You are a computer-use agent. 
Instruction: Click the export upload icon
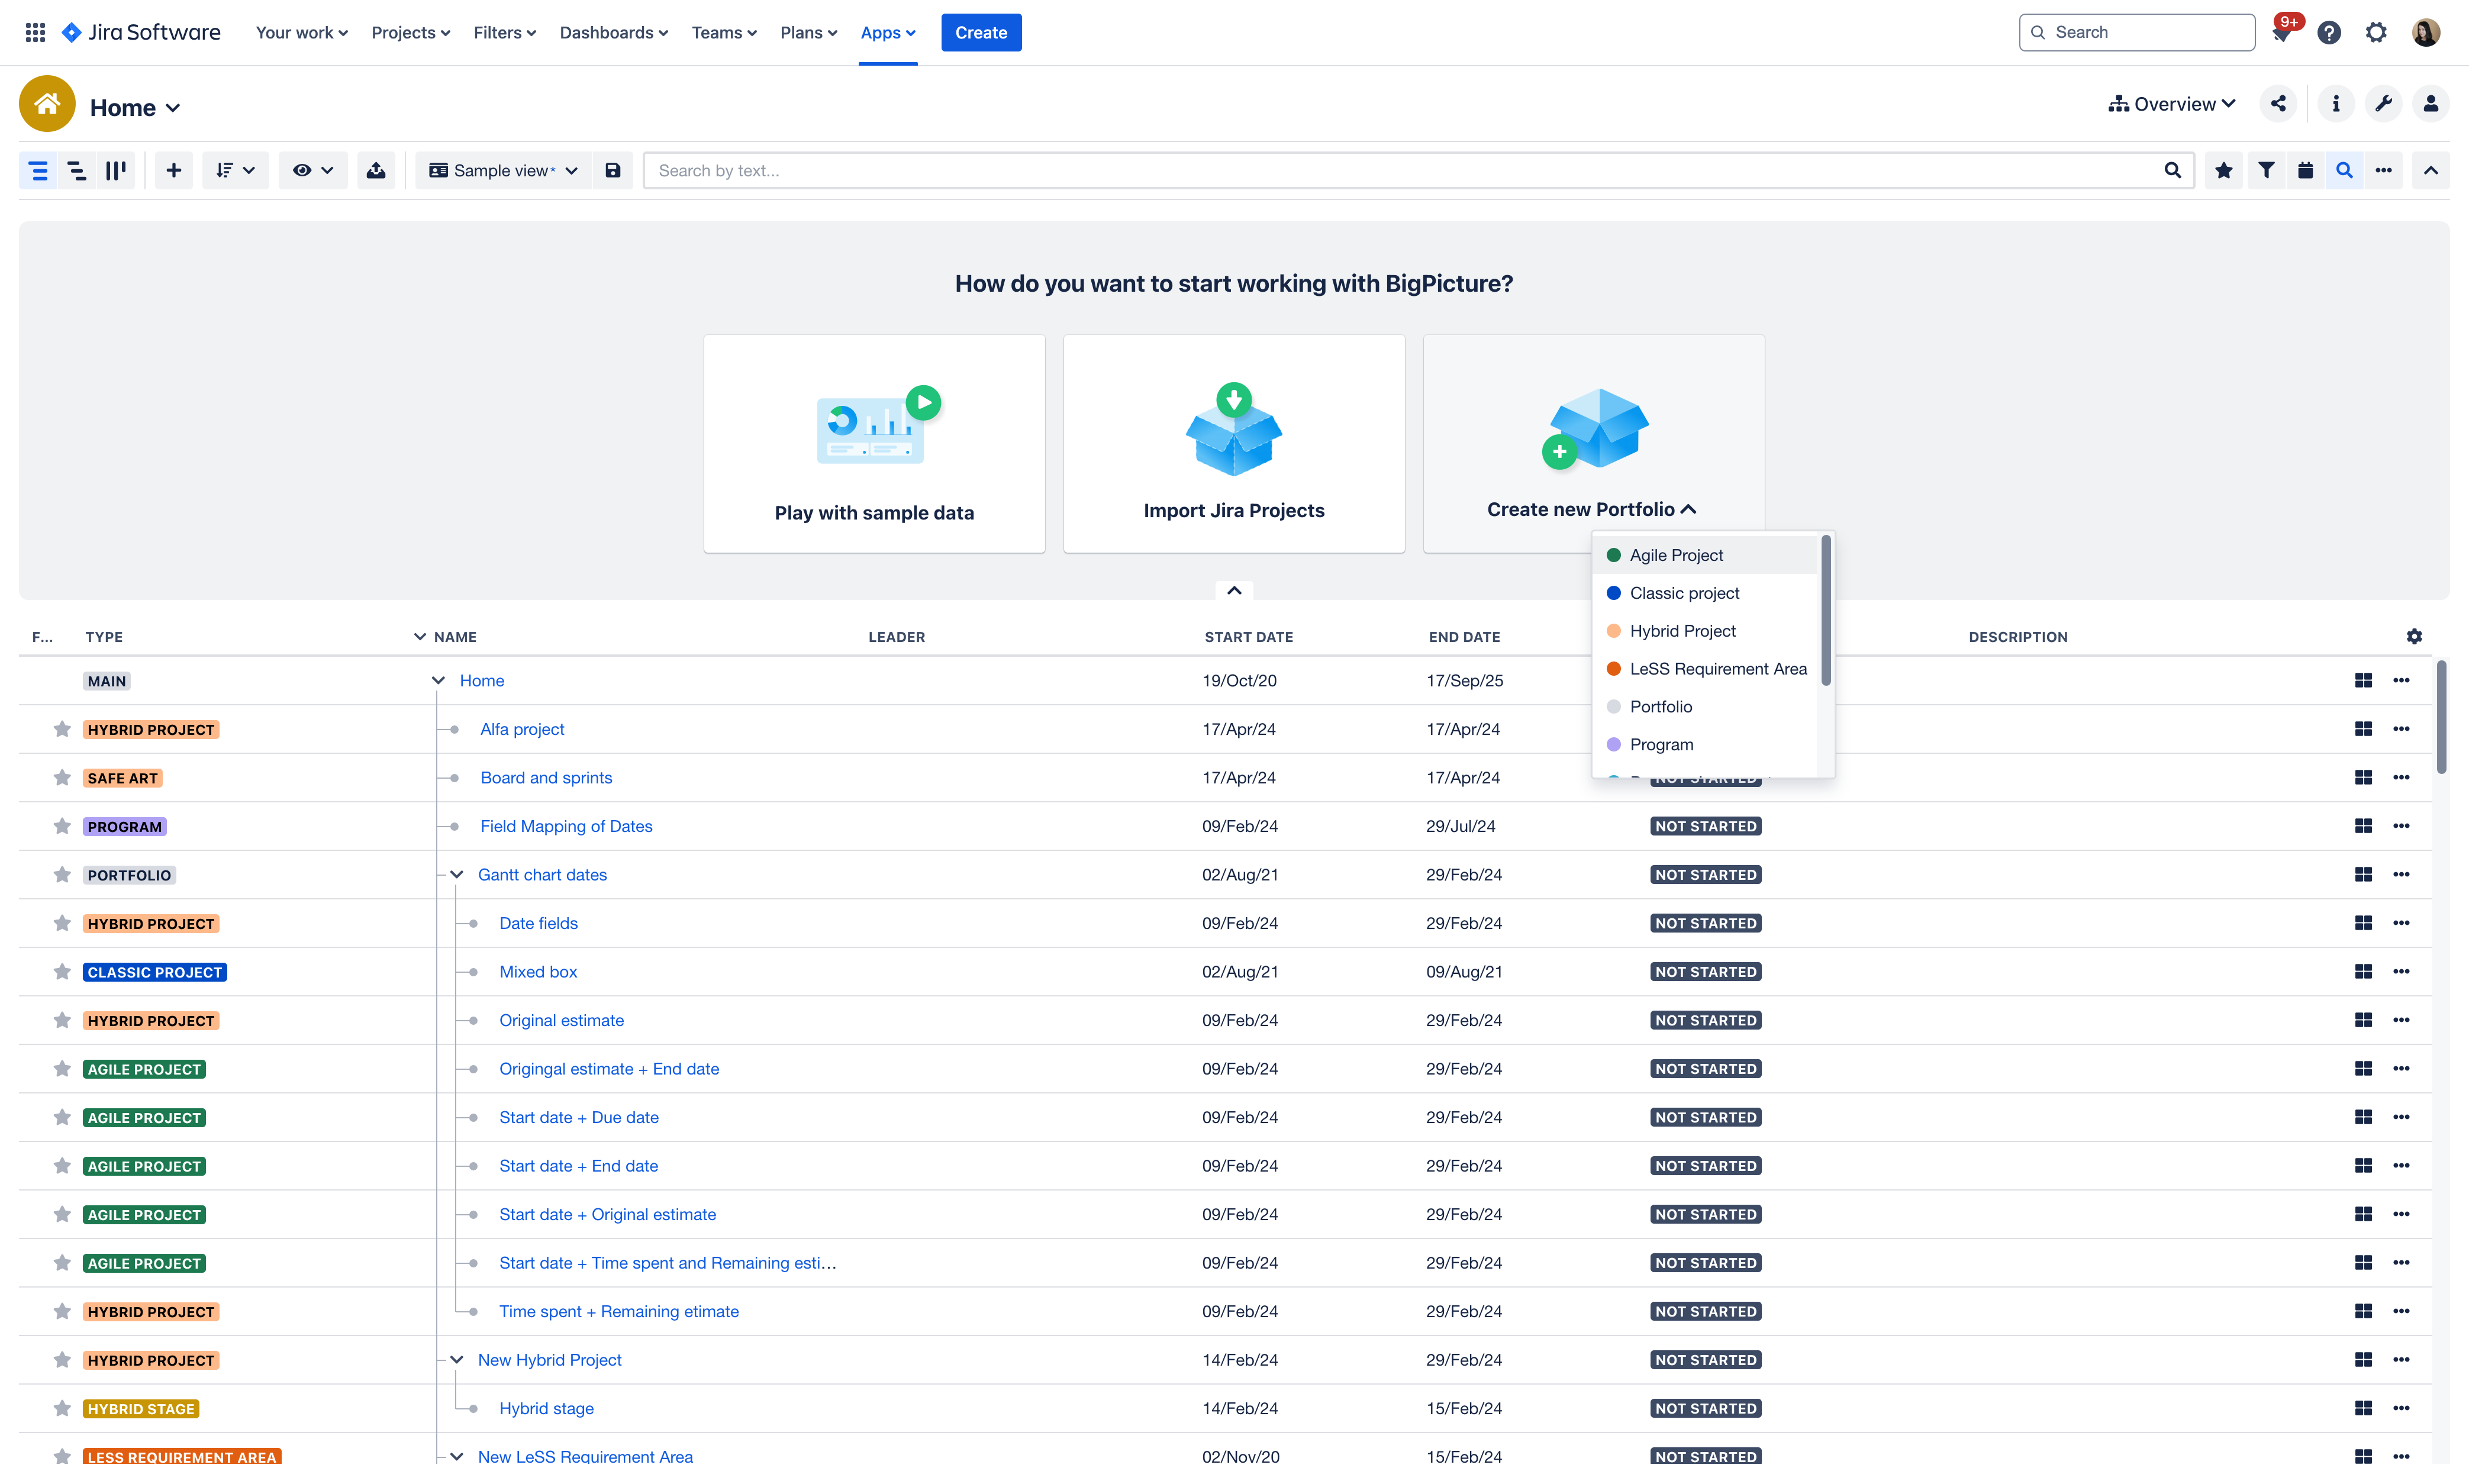(x=376, y=170)
